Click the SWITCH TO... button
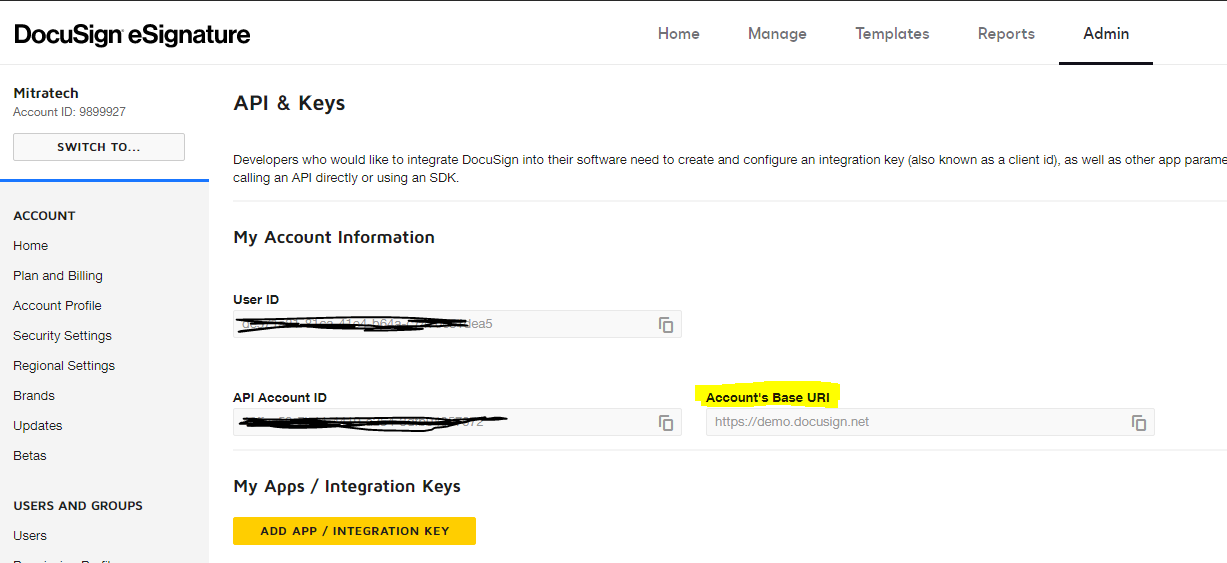 point(99,147)
